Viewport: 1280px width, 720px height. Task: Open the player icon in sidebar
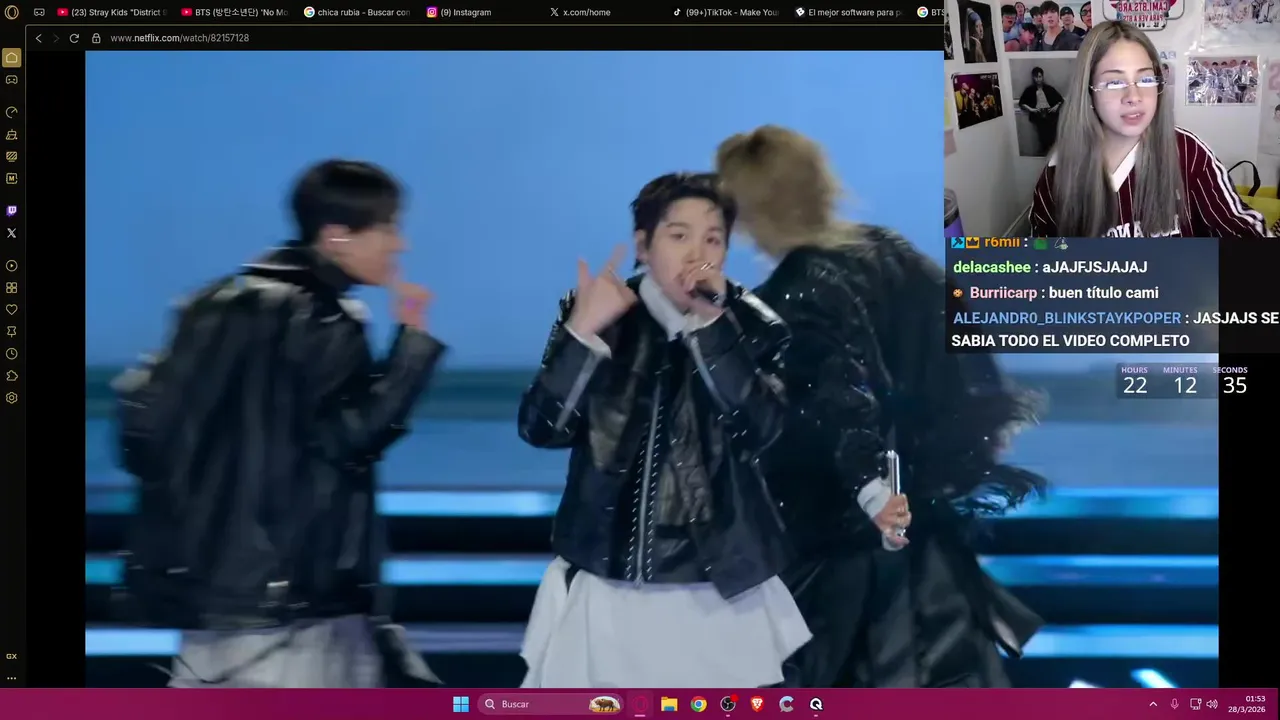12,266
